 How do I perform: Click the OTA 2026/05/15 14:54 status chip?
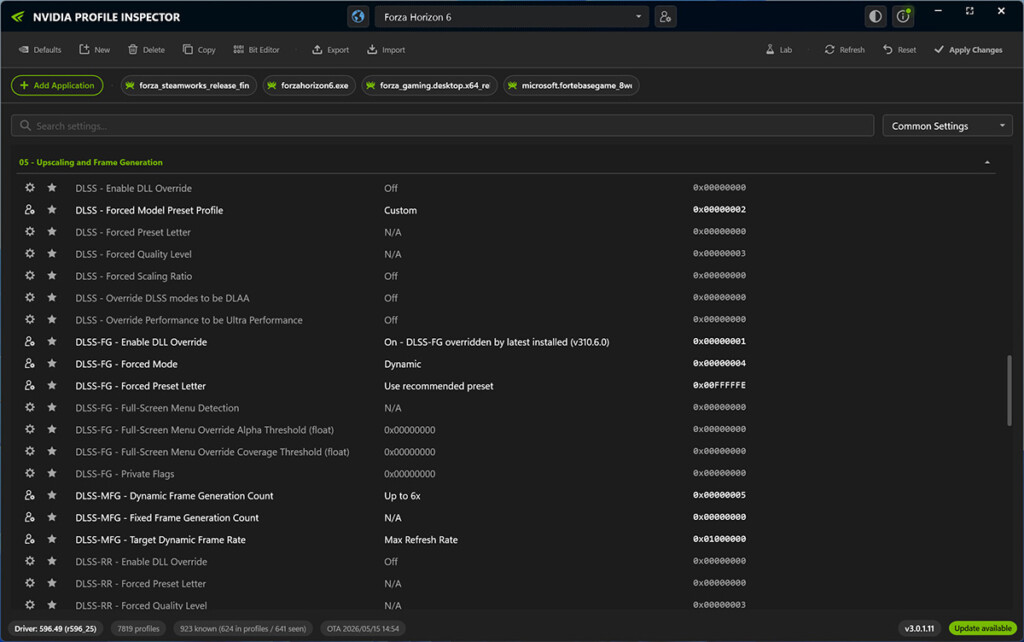(x=362, y=628)
